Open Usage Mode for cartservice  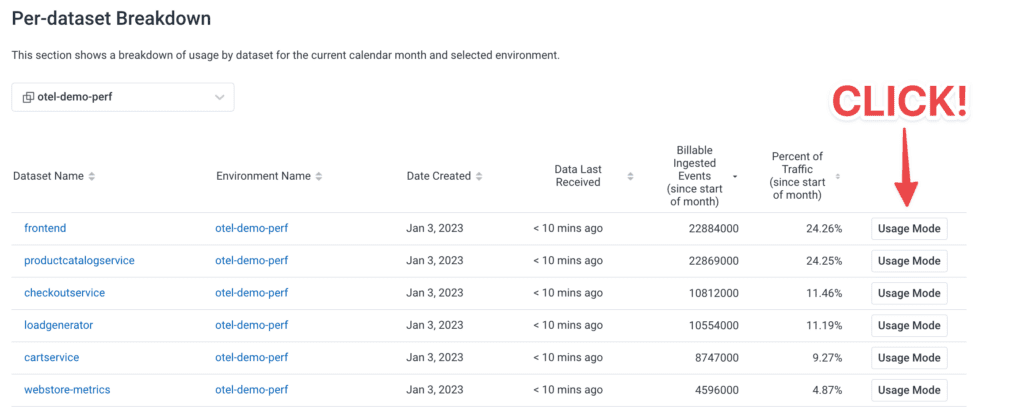click(x=909, y=358)
